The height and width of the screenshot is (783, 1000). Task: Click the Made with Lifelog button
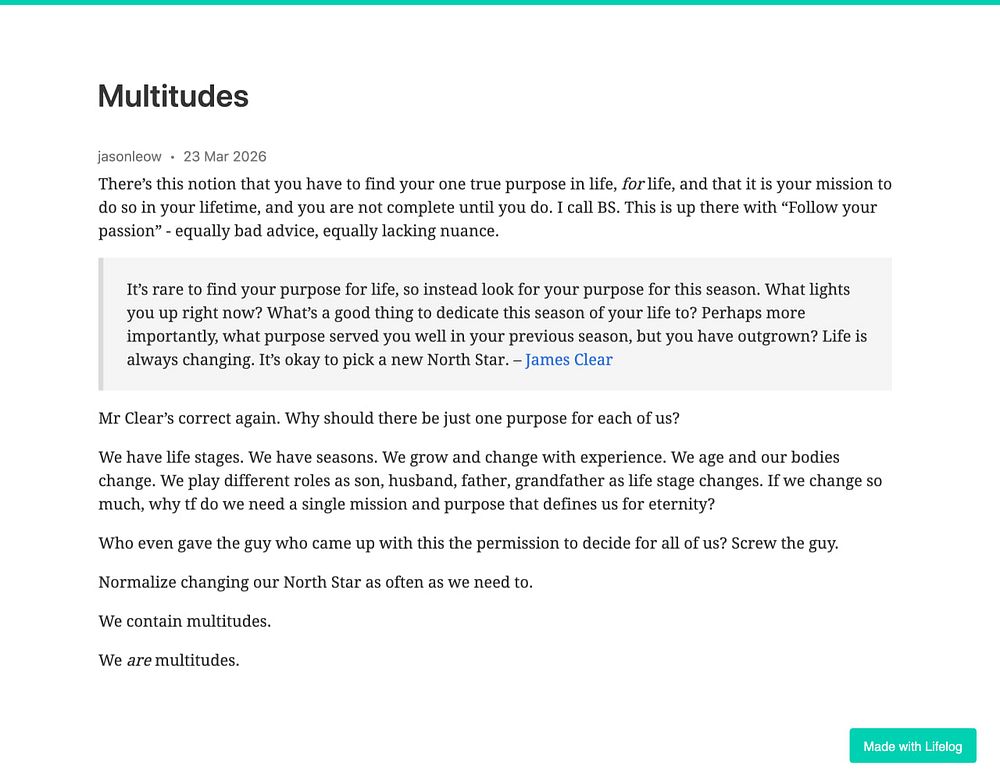pos(913,746)
